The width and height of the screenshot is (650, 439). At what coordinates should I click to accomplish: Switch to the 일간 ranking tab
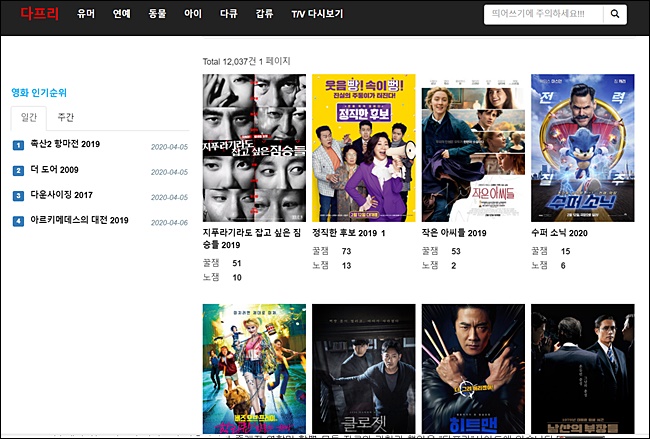point(29,117)
